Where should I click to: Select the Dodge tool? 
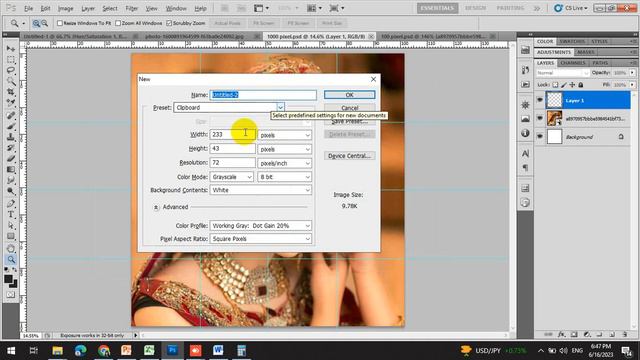click(11, 191)
